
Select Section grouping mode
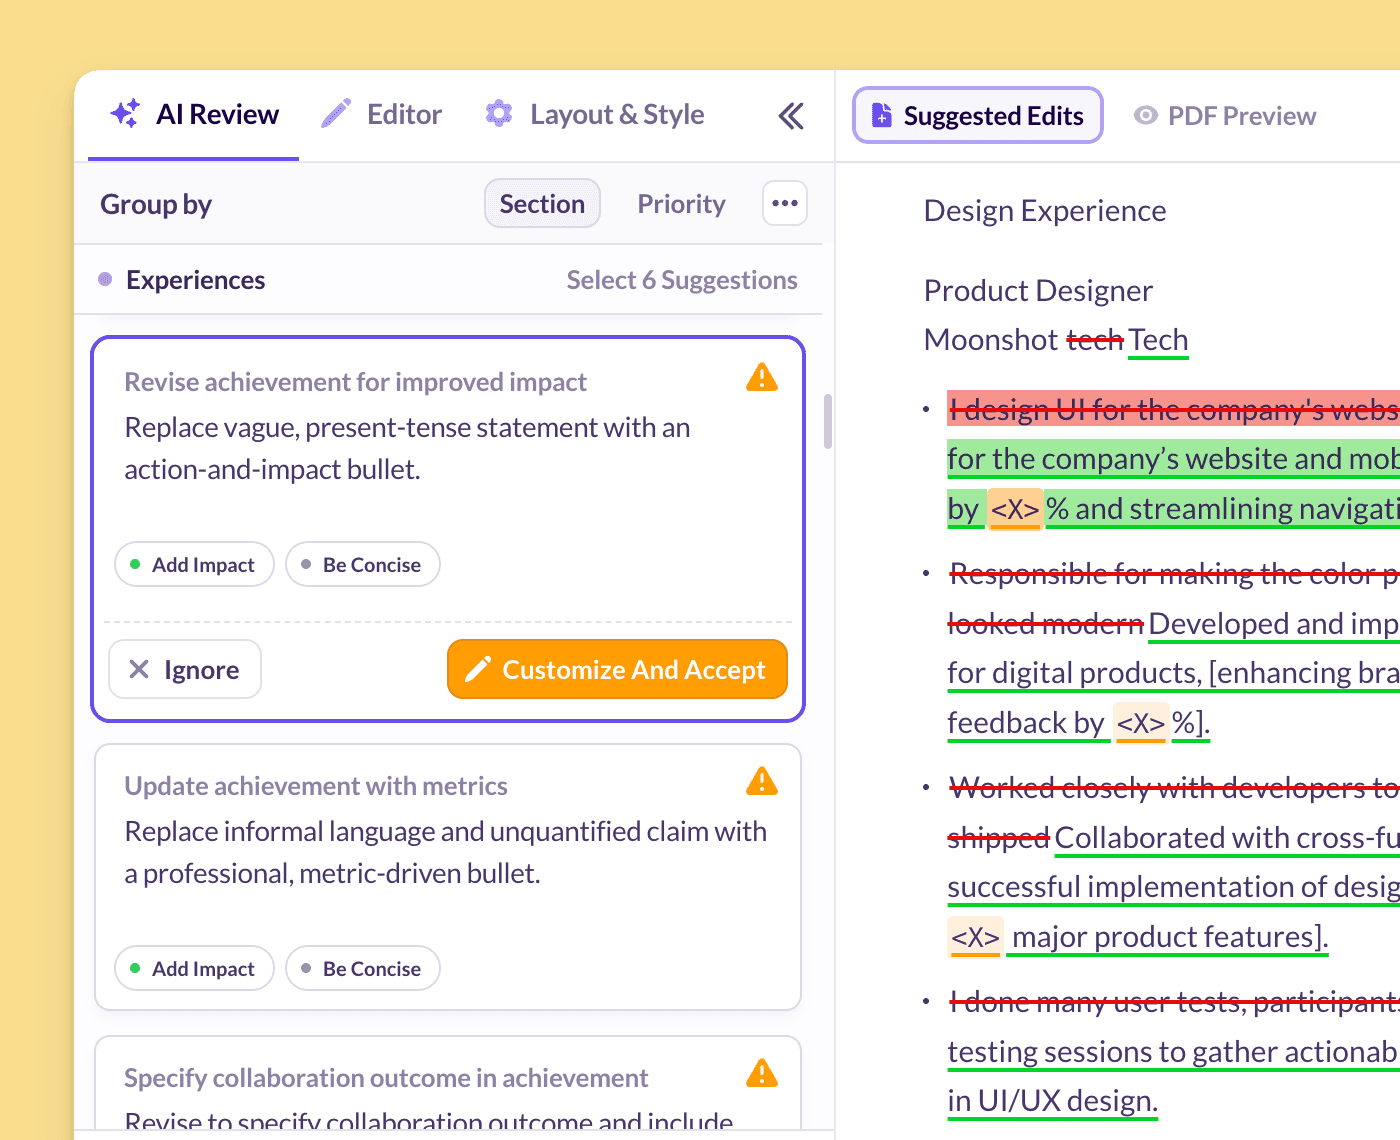542,203
